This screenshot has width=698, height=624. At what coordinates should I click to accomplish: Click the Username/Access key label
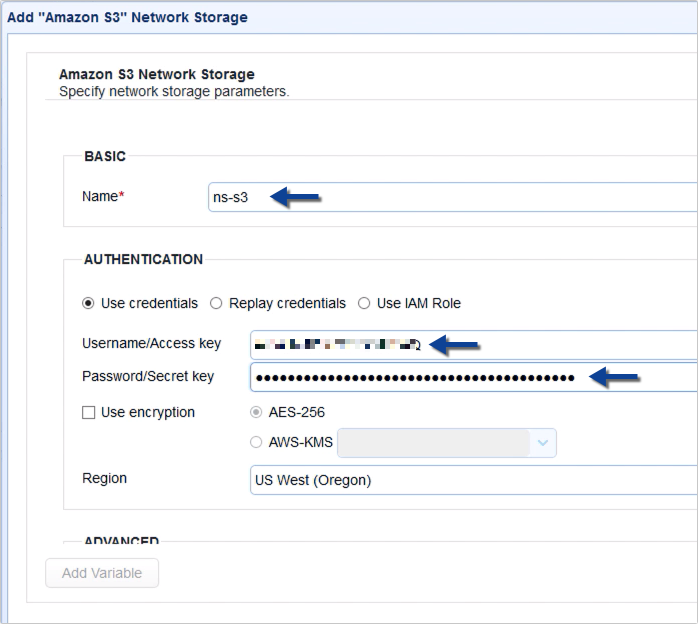152,343
